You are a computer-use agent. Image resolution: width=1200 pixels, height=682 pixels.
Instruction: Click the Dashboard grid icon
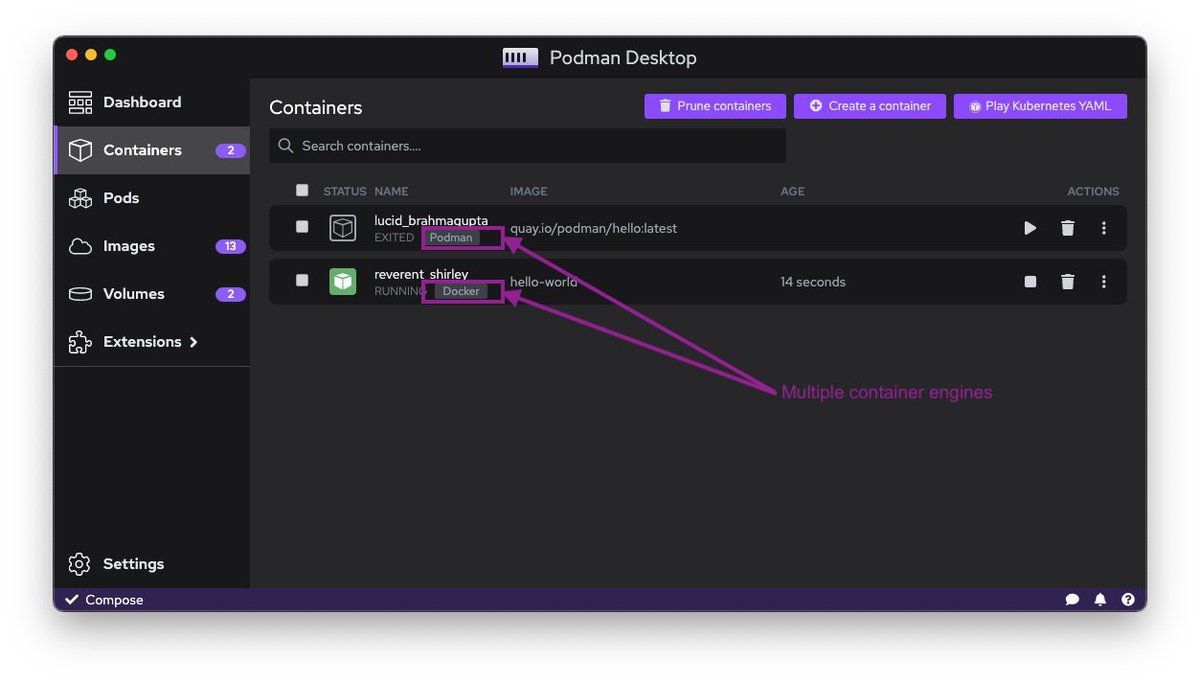pyautogui.click(x=80, y=102)
